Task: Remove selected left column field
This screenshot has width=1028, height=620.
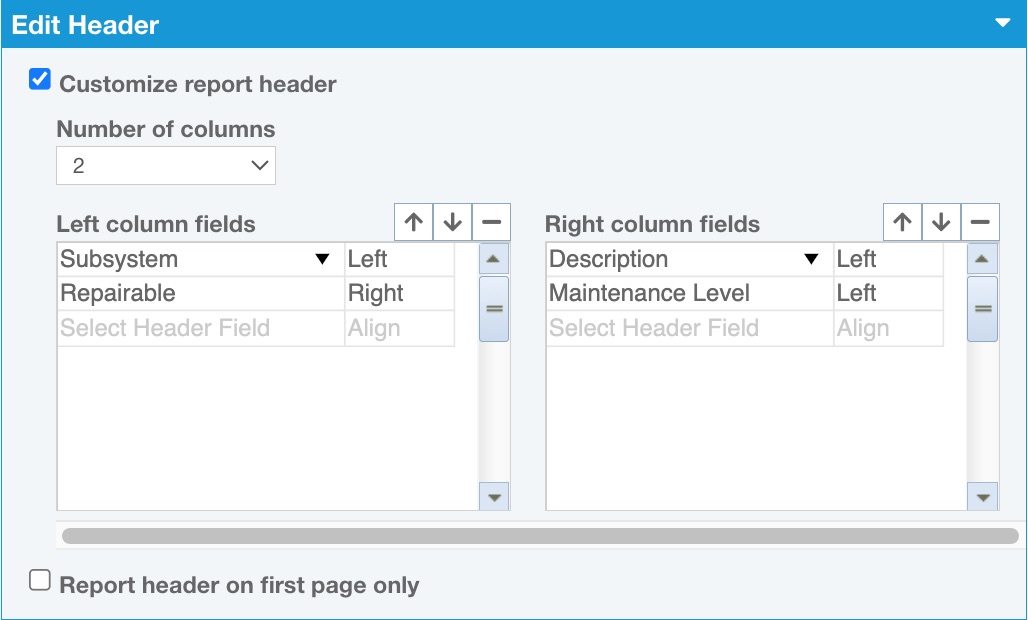Action: 491,223
